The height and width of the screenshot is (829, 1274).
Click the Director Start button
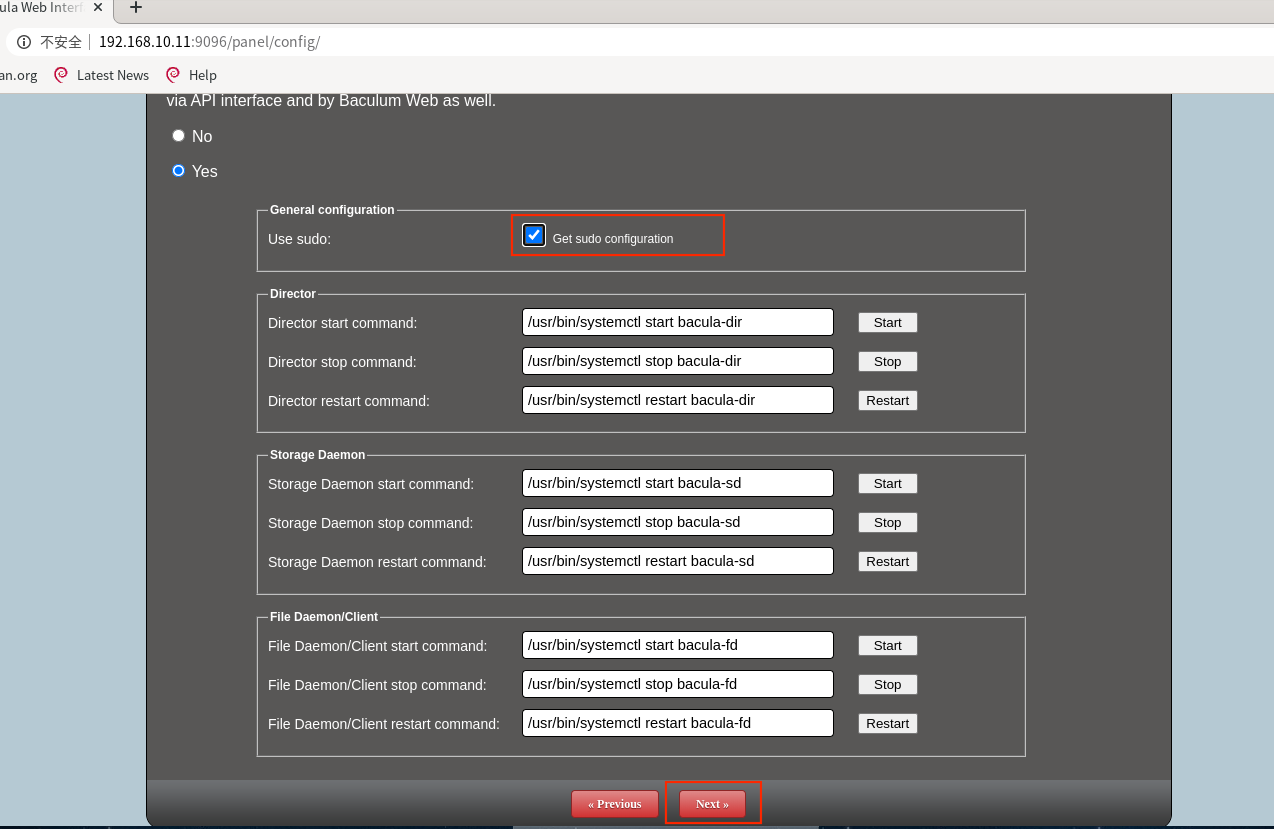pyautogui.click(x=887, y=323)
